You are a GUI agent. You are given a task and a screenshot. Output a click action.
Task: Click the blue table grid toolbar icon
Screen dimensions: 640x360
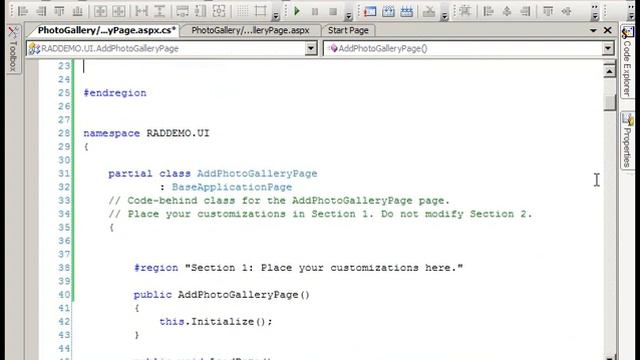click(407, 11)
